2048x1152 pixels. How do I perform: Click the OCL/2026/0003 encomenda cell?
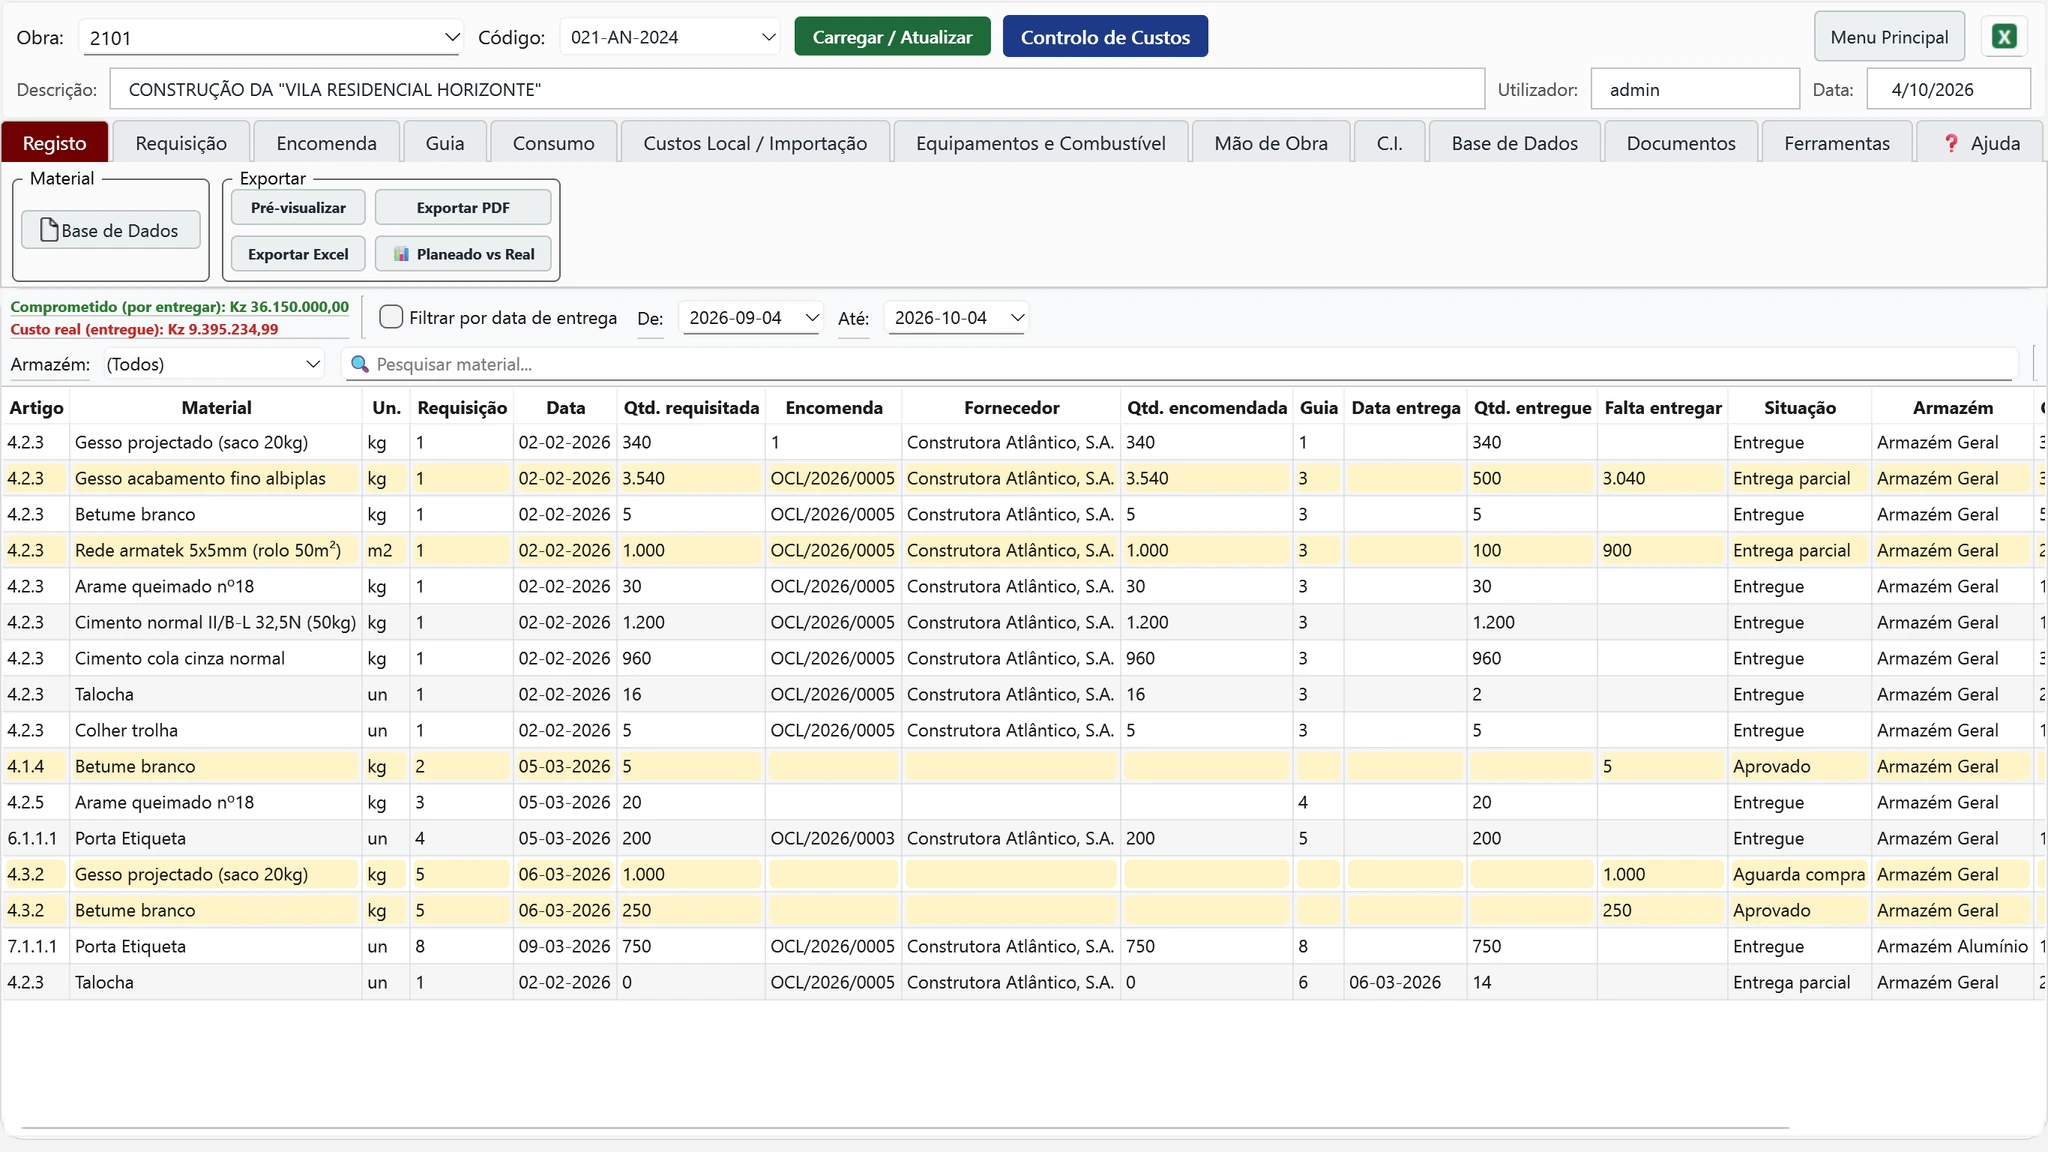point(833,838)
